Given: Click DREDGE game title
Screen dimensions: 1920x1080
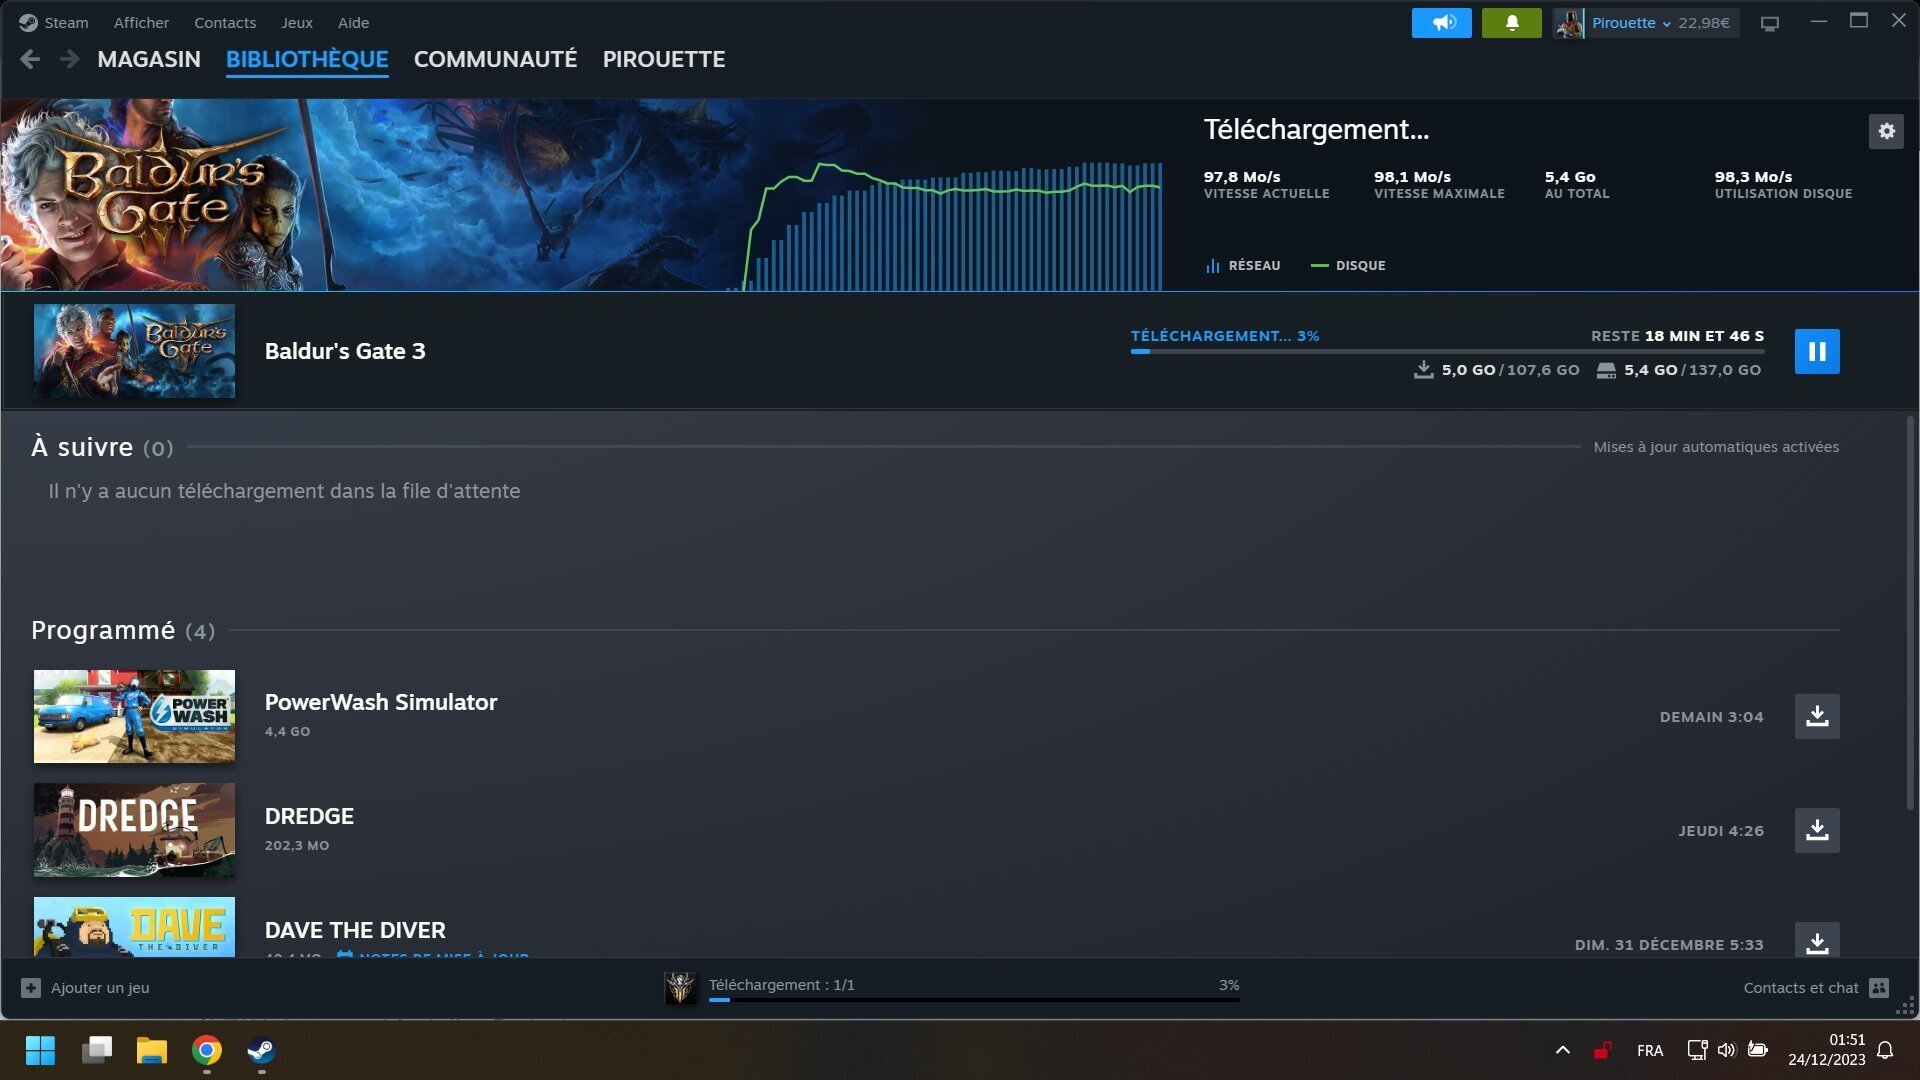Looking at the screenshot, I should 309,816.
